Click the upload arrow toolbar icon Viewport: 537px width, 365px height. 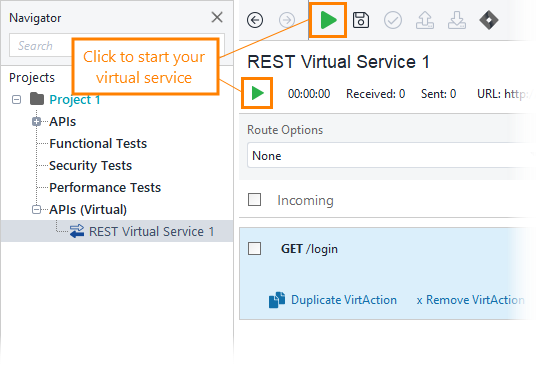click(425, 20)
